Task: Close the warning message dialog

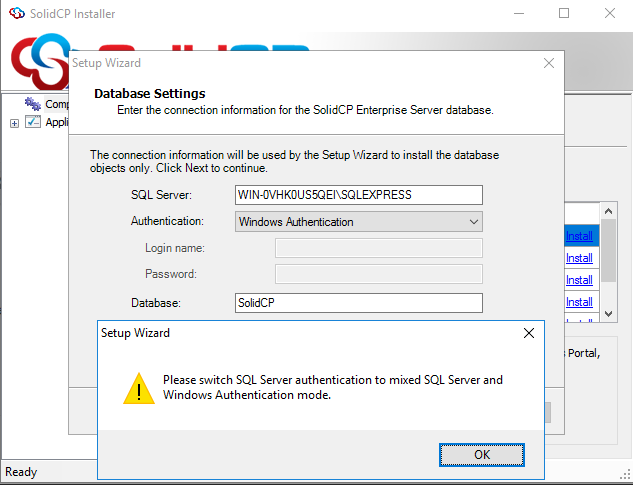Action: pos(529,333)
